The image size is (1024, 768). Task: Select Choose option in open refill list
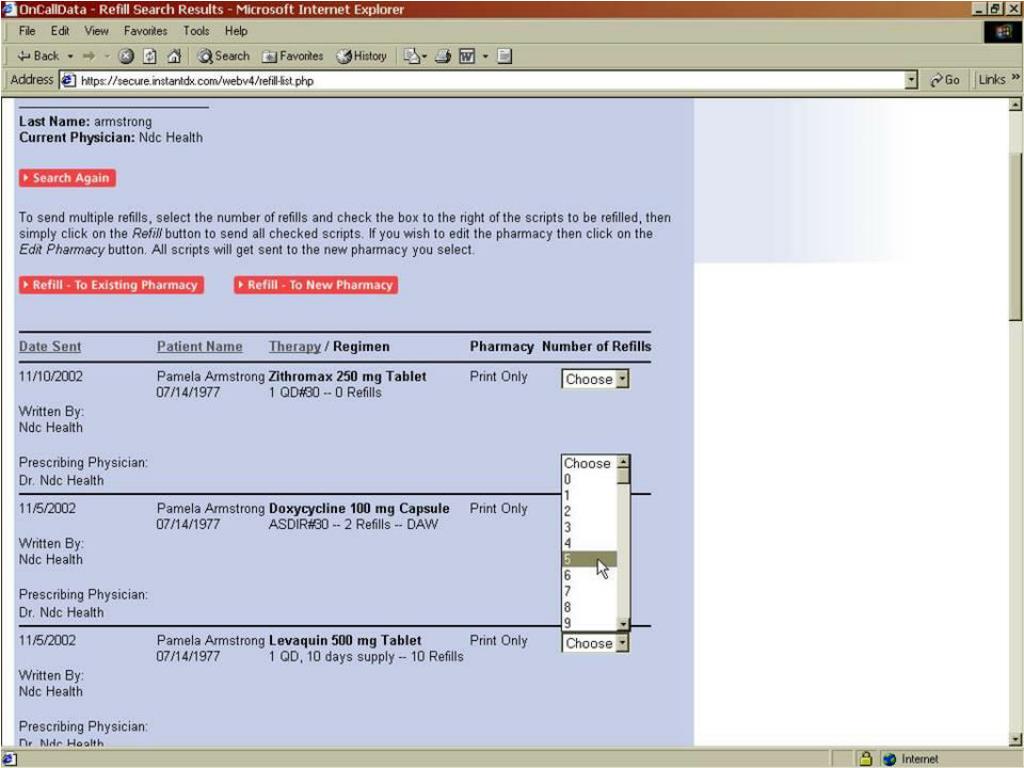click(x=589, y=463)
